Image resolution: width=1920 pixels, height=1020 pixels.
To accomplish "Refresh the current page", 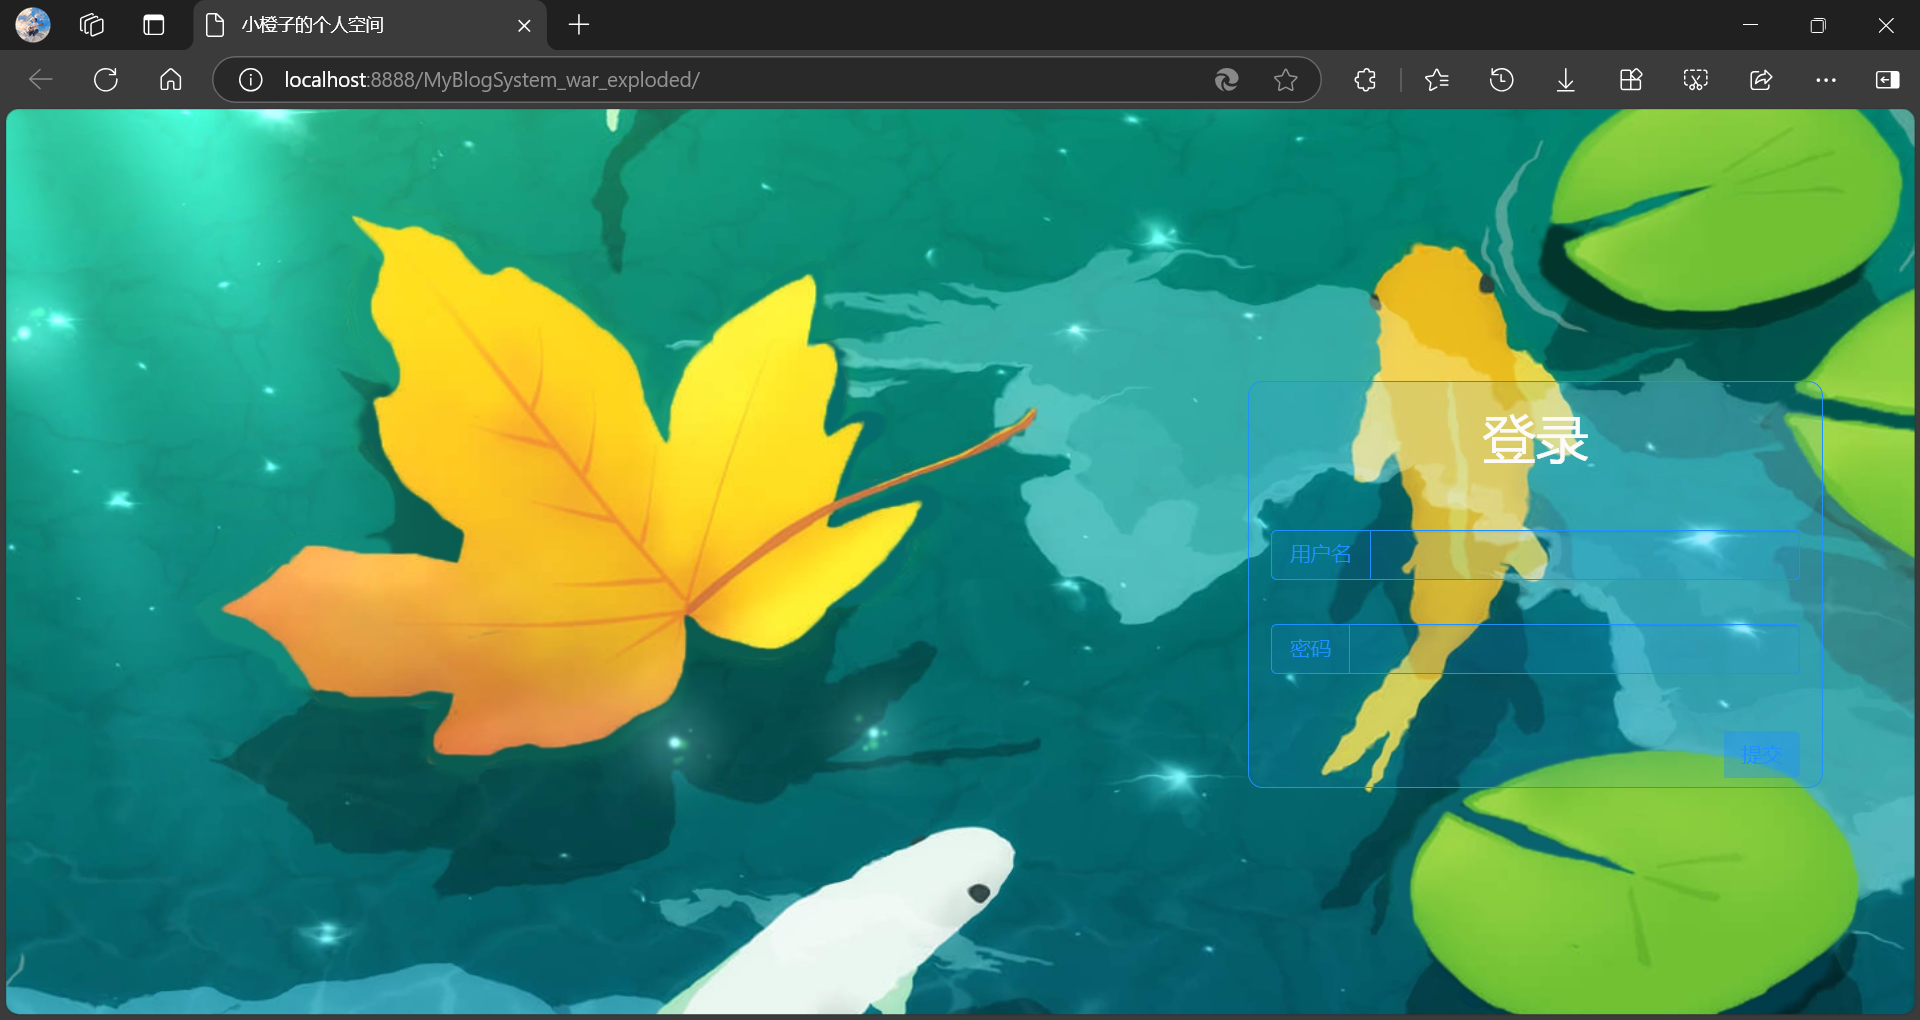I will click(106, 80).
